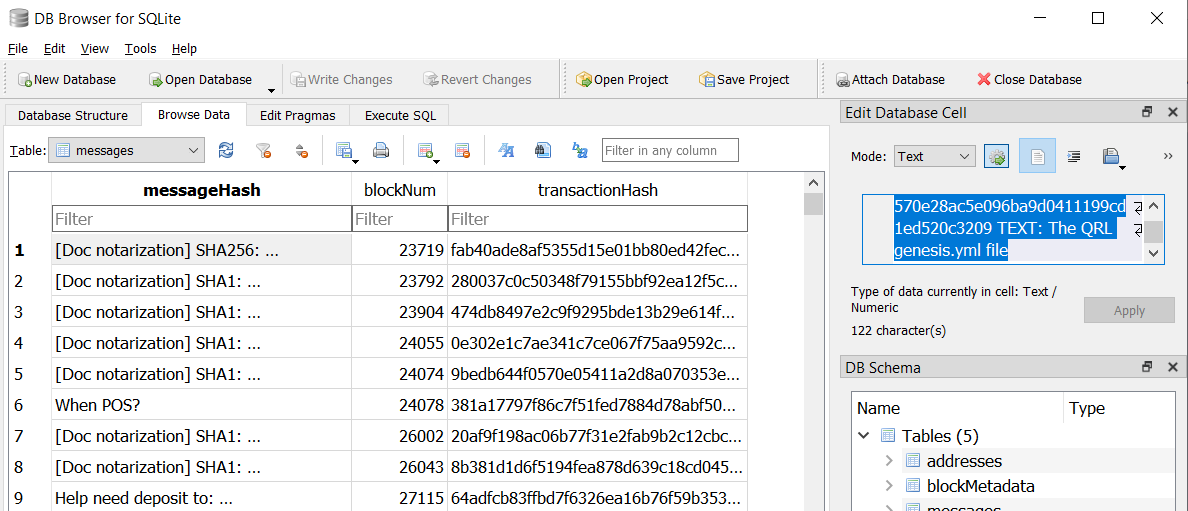The width and height of the screenshot is (1188, 511).
Task: Switch to the Browse Data tab
Action: (194, 114)
